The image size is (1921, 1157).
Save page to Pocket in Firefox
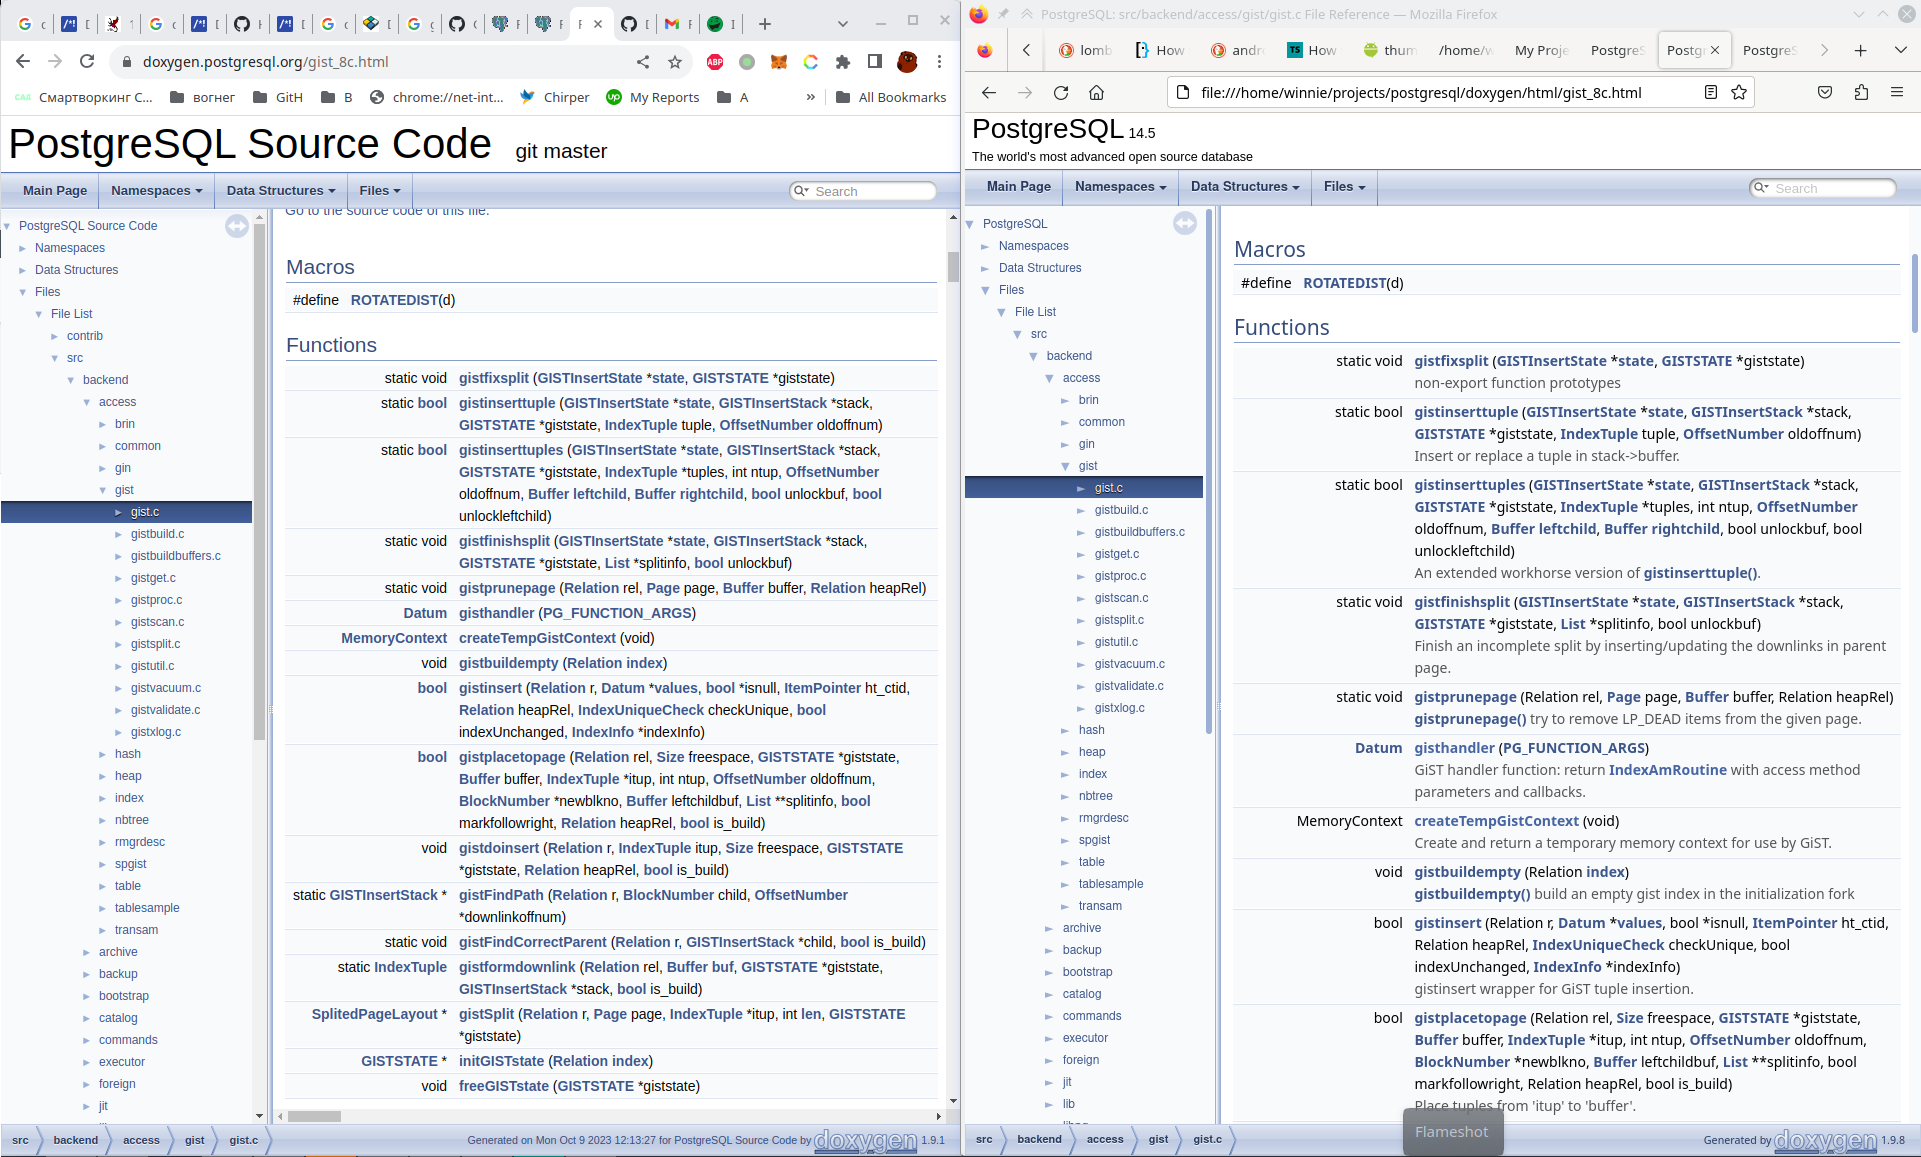1825,92
